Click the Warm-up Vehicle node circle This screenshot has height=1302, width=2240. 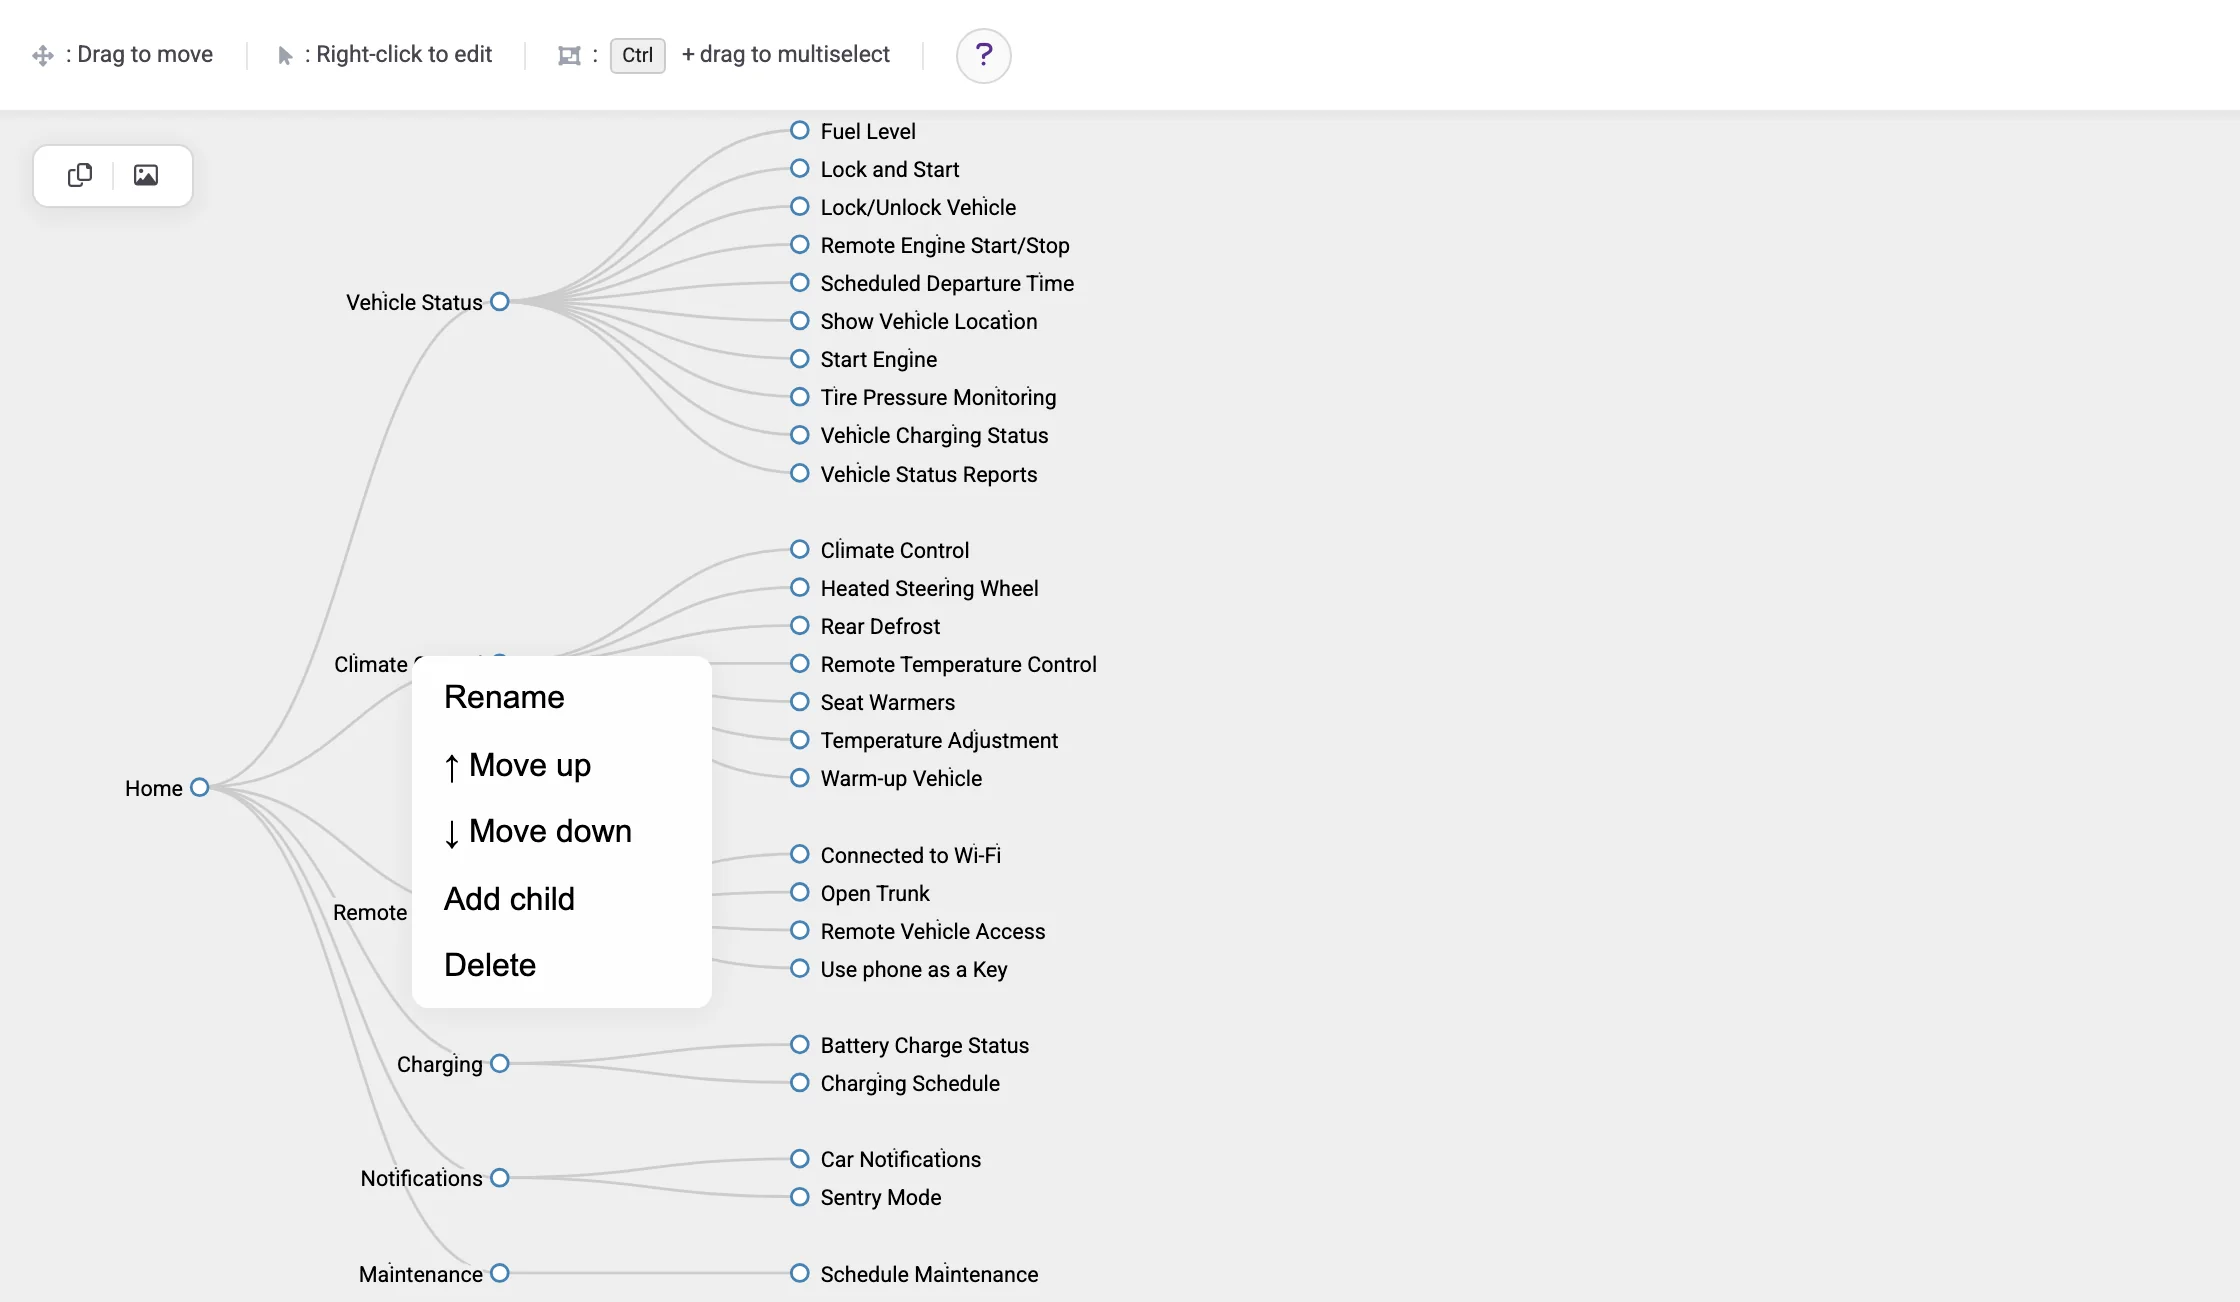click(x=800, y=777)
